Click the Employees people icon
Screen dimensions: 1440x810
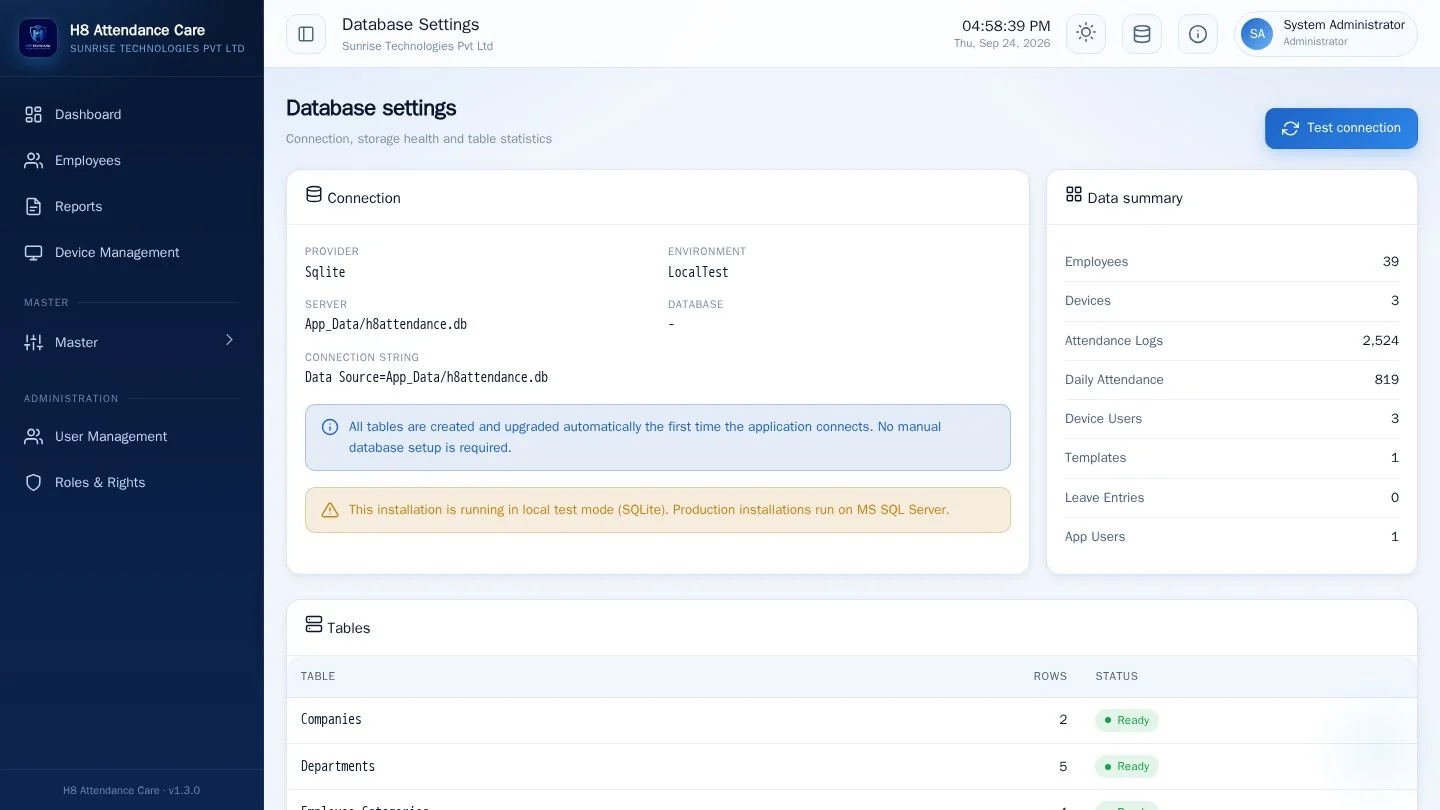[34, 160]
